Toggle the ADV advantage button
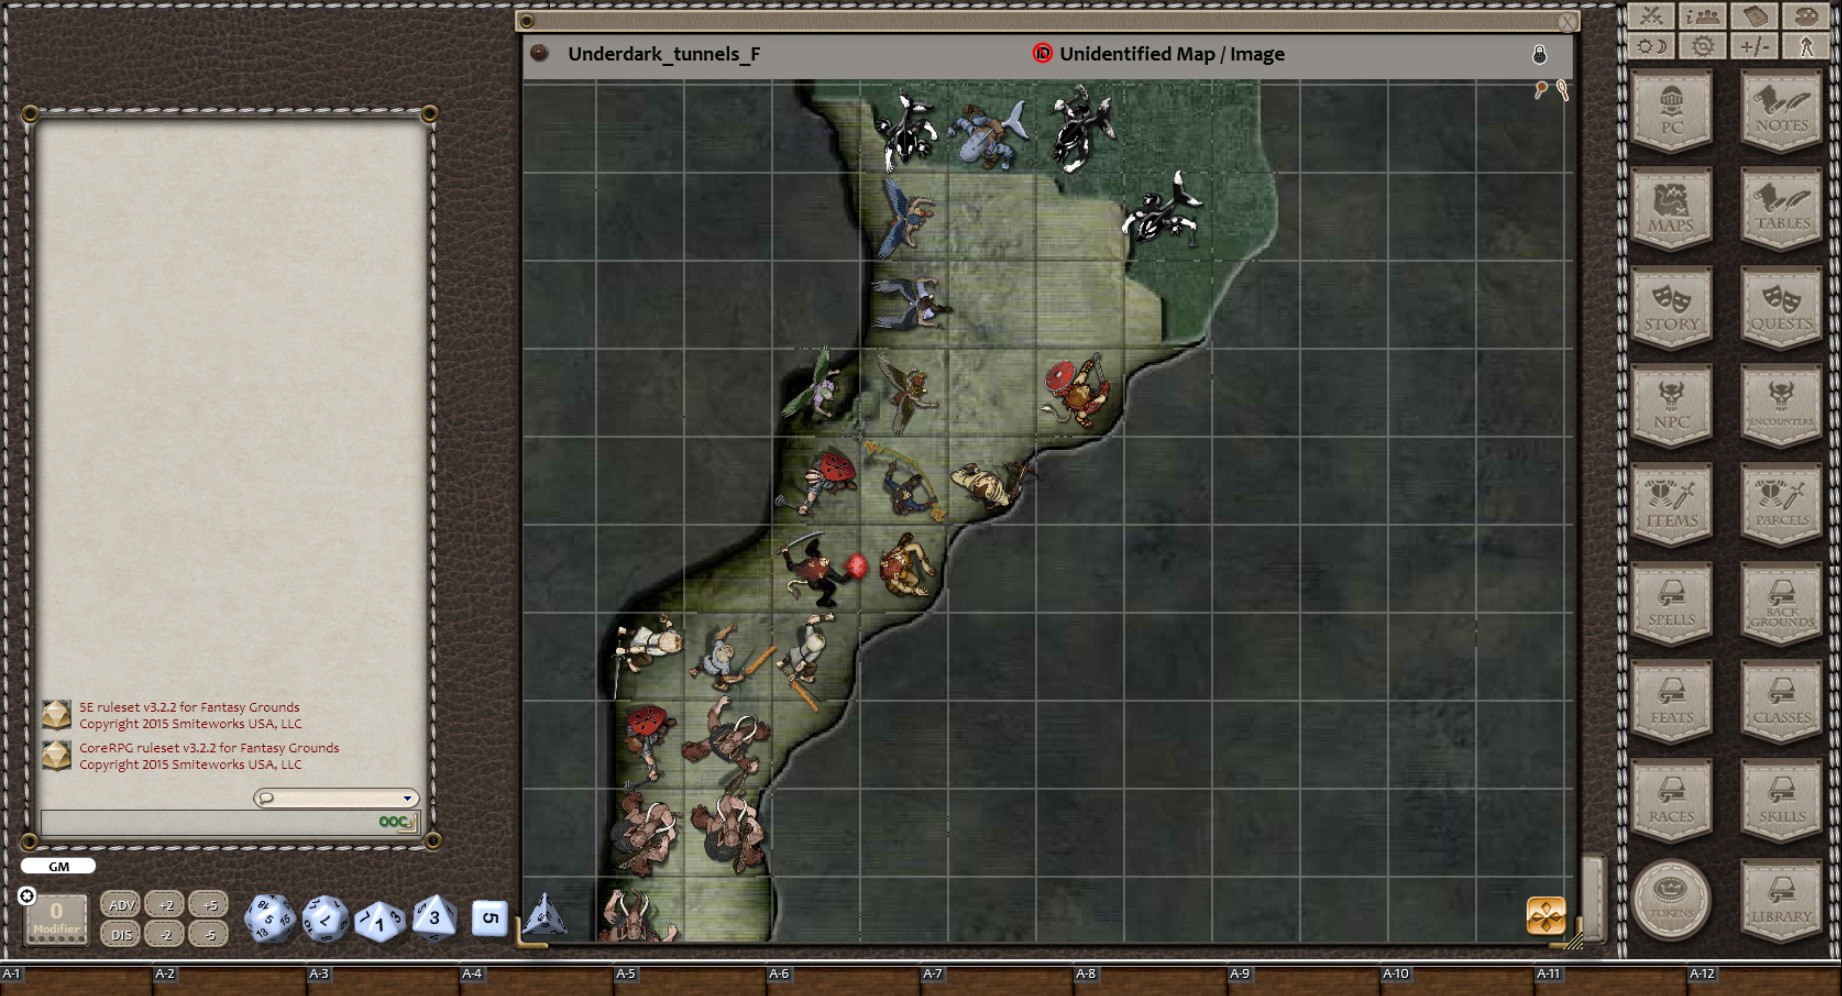This screenshot has height=996, width=1842. (121, 905)
